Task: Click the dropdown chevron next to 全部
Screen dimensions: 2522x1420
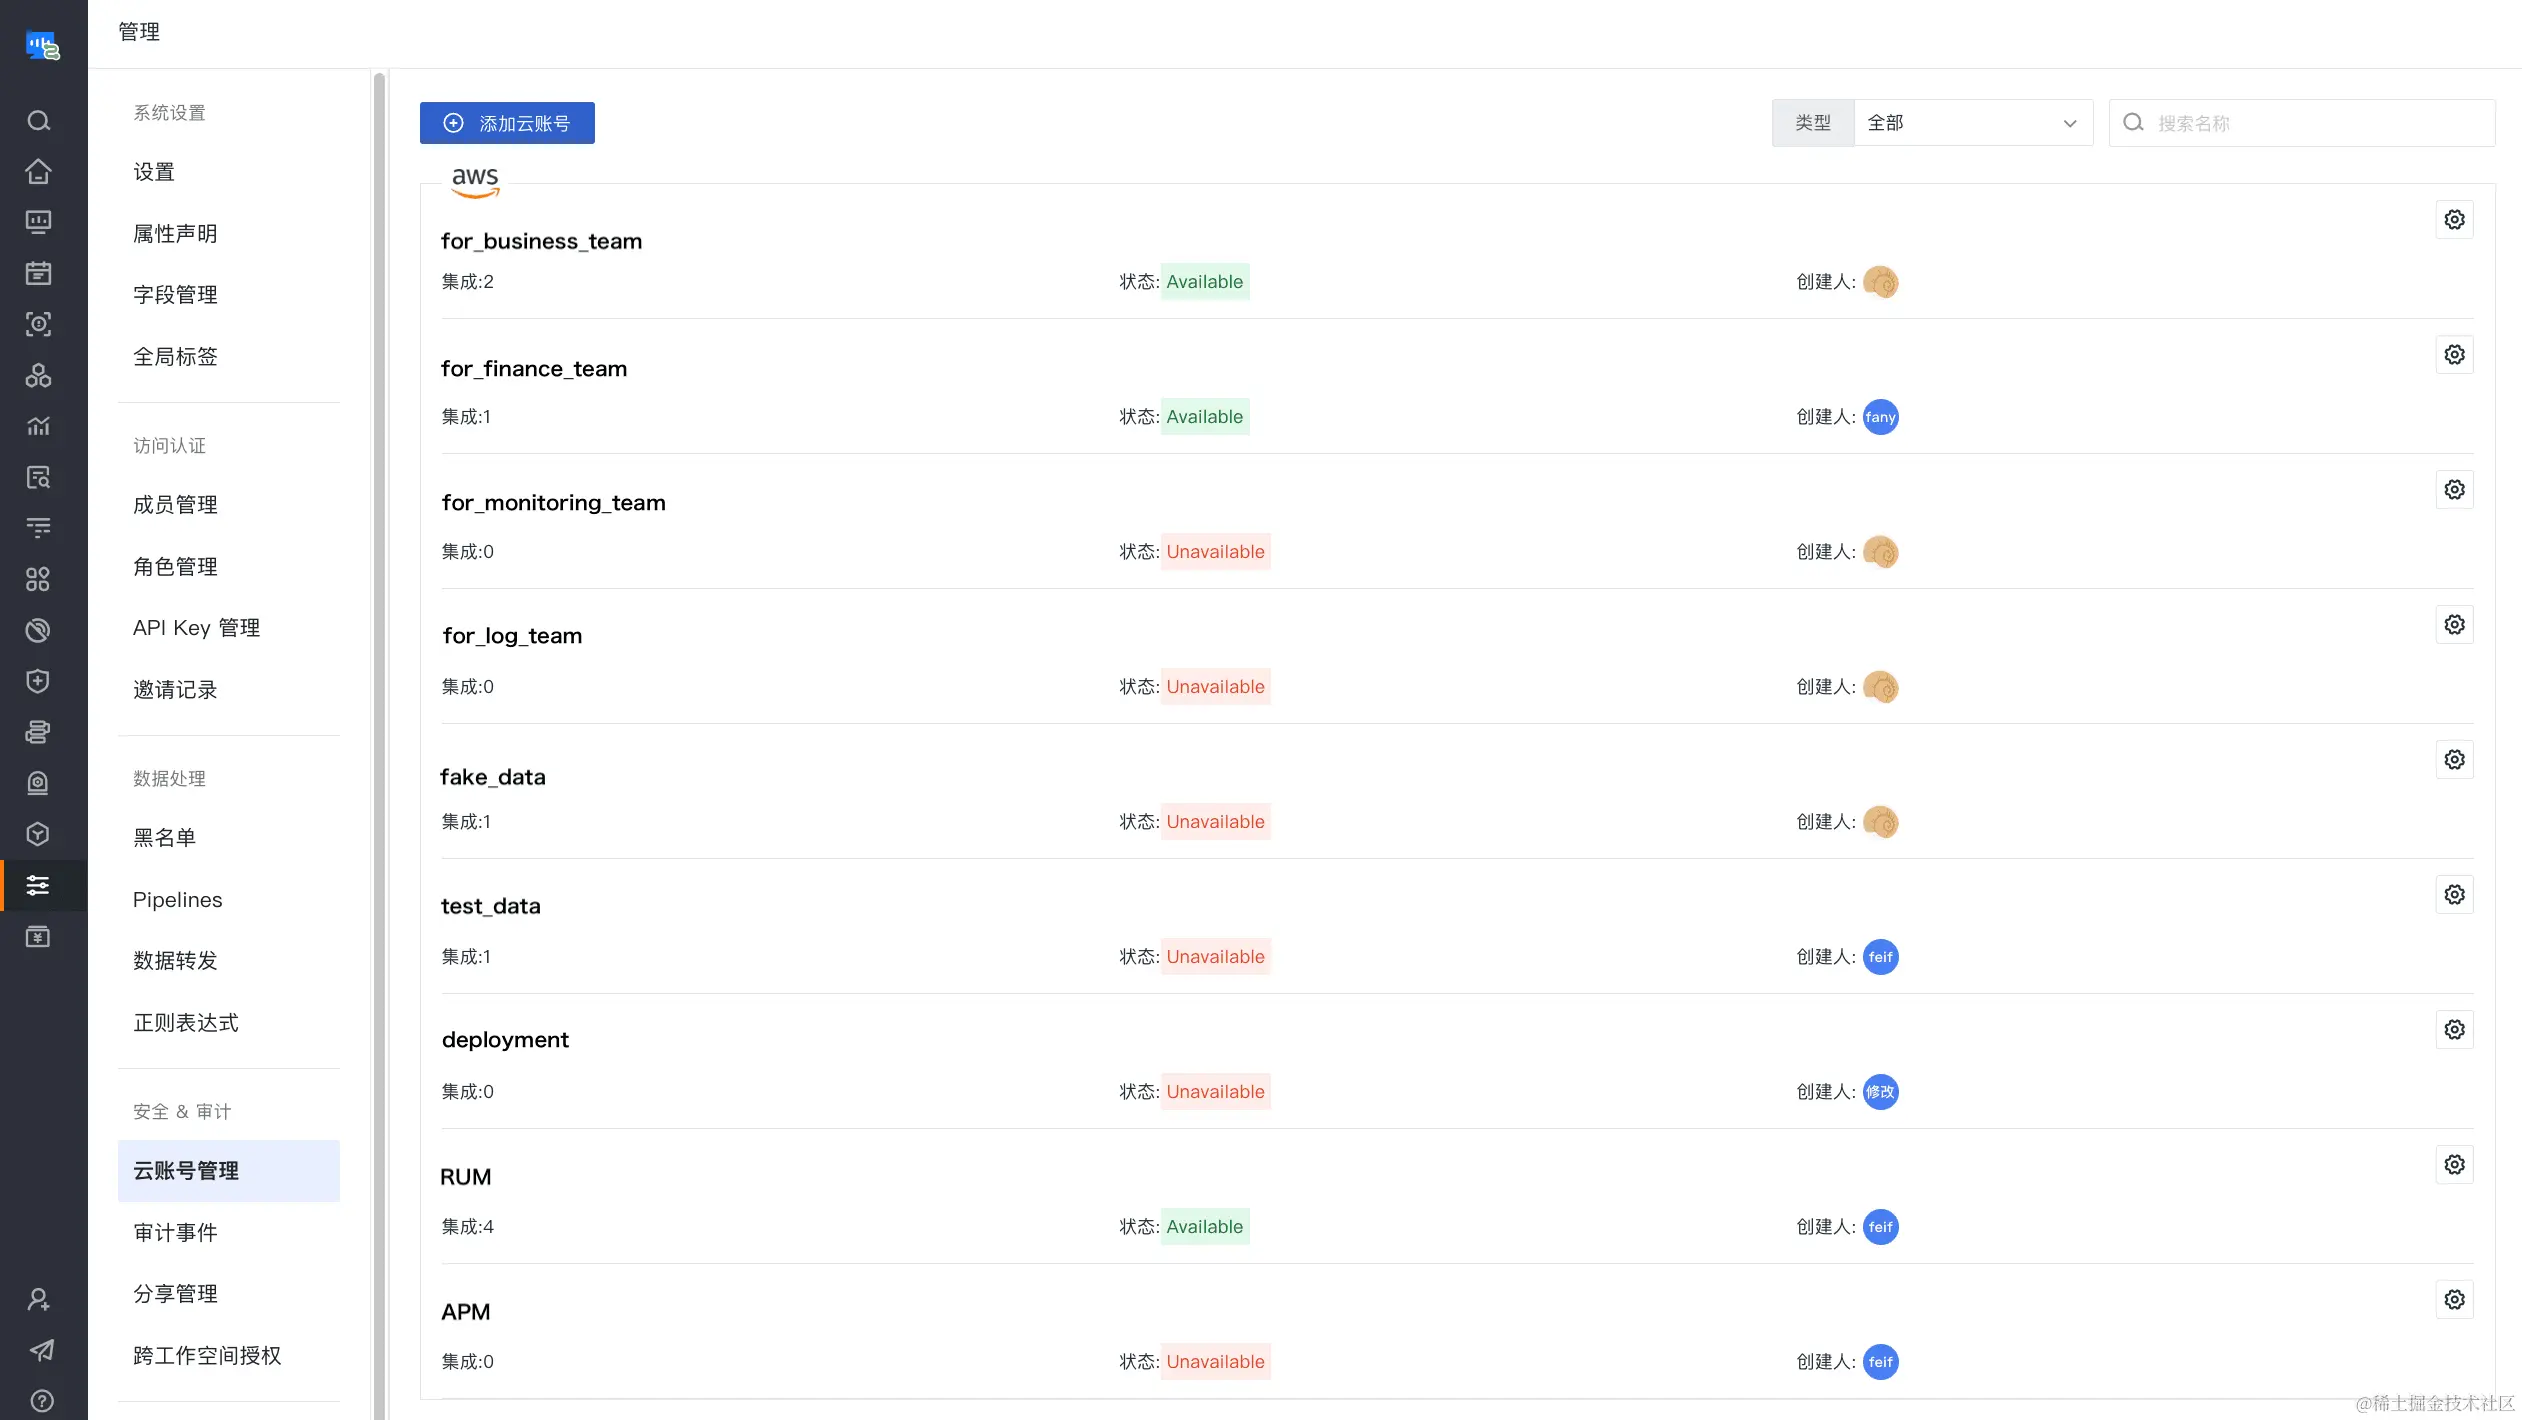Action: [2069, 124]
